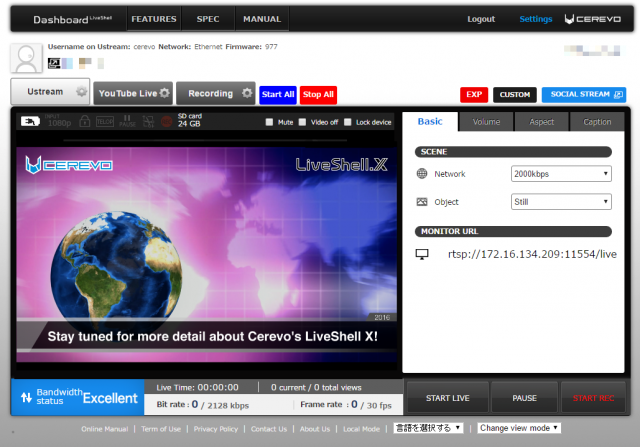The width and height of the screenshot is (640, 447).
Task: Click the TELOP indicator icon
Action: click(105, 121)
